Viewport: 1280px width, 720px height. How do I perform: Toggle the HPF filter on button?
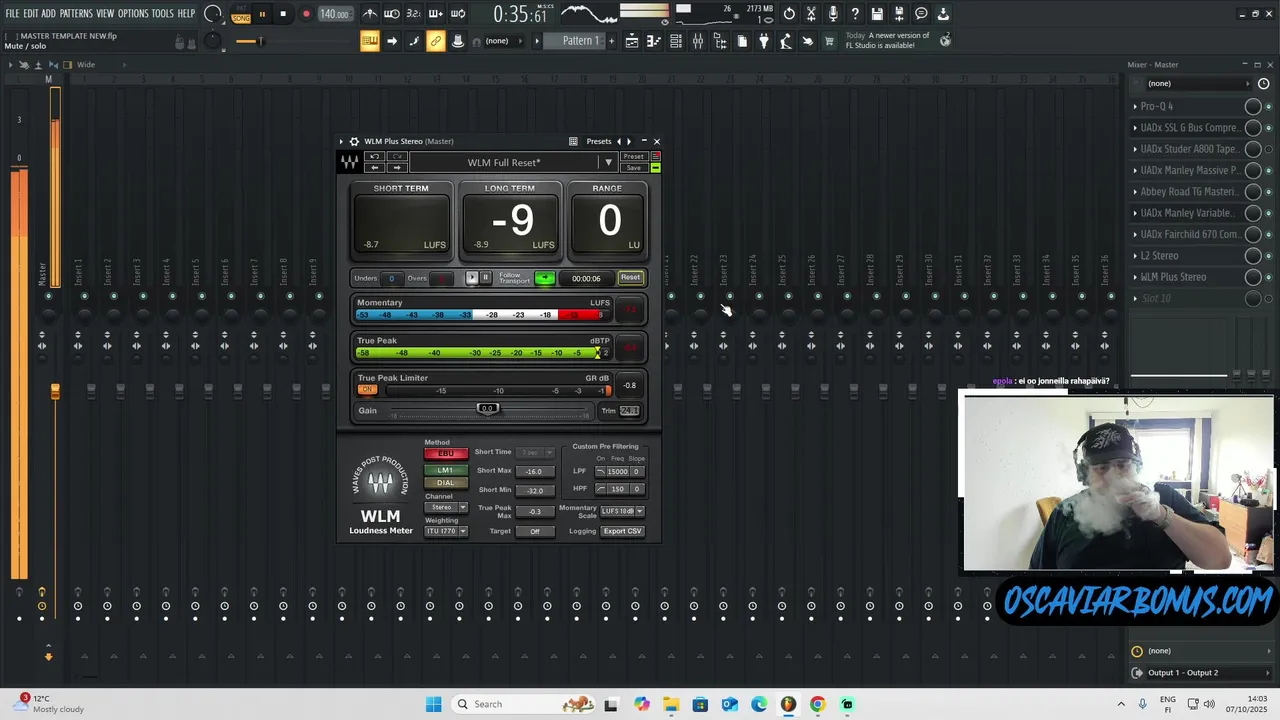tap(601, 489)
